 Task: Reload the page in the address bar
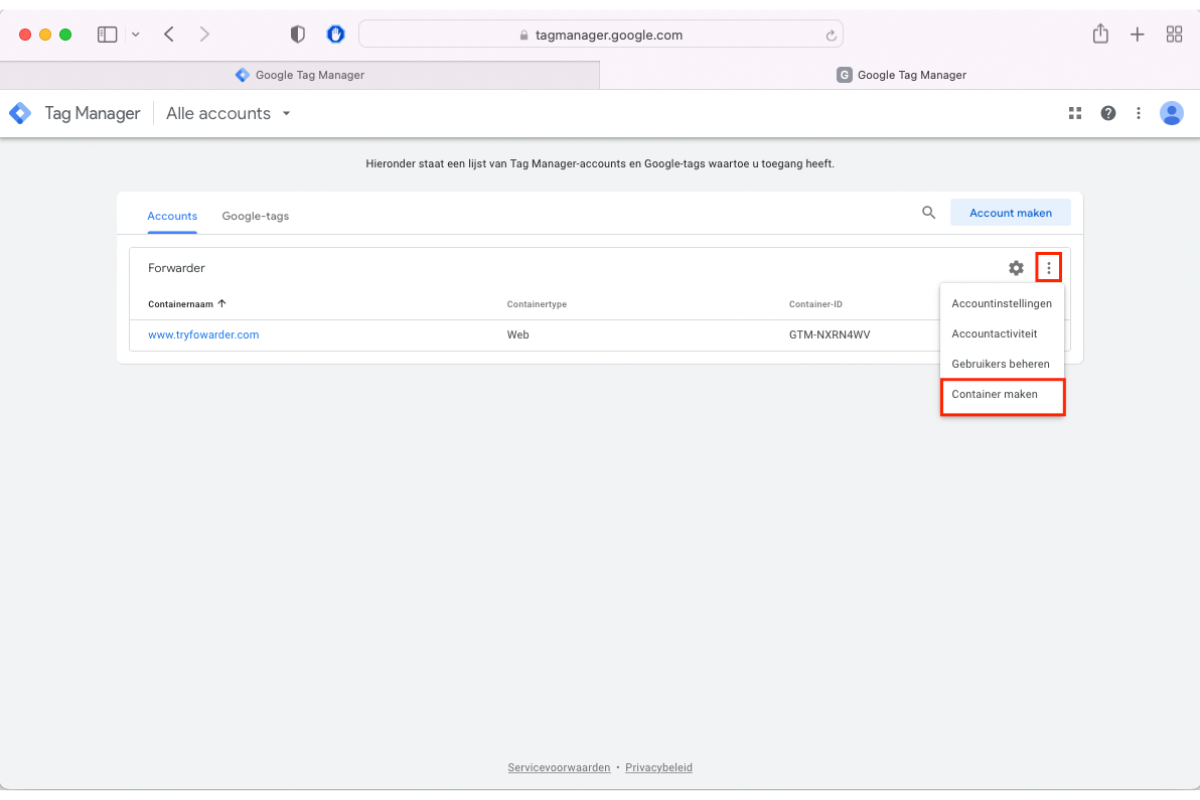[x=830, y=35]
